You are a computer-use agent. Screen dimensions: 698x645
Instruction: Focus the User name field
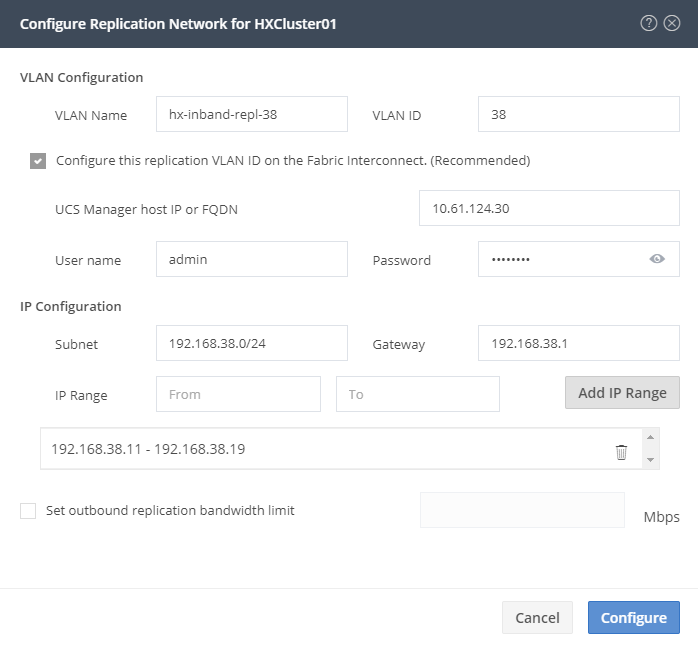[x=252, y=259]
